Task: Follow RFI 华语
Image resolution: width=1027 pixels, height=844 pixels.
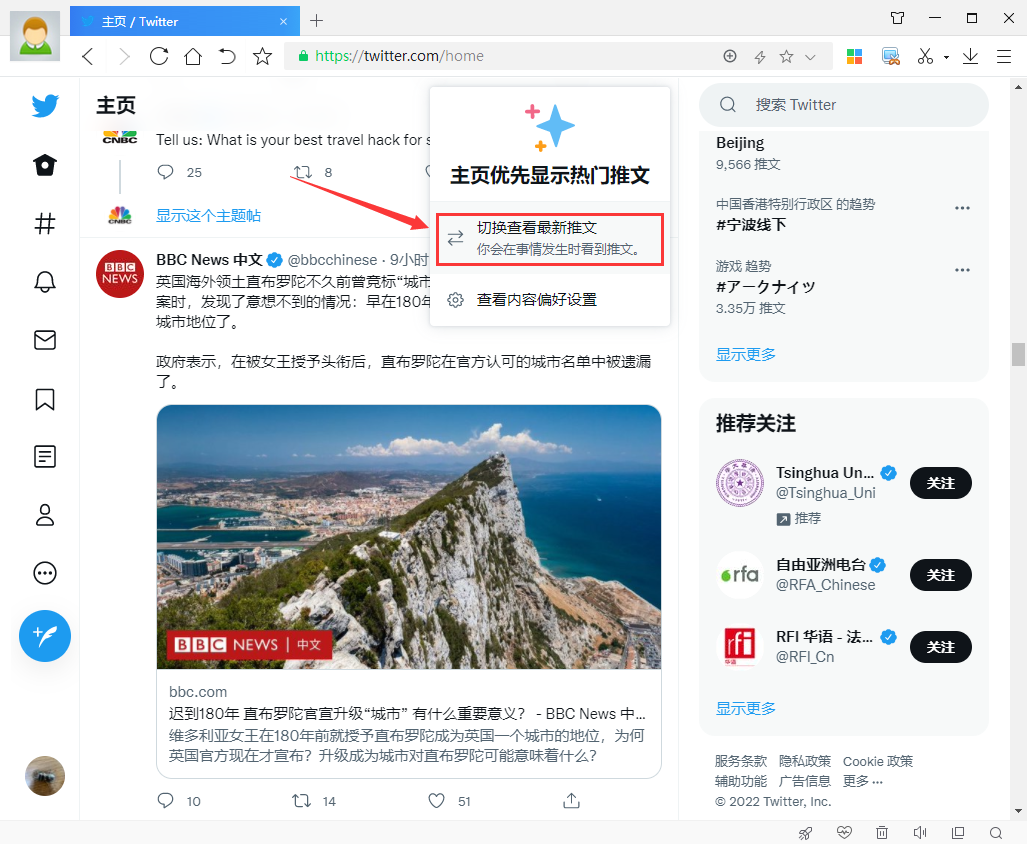Action: coord(941,647)
